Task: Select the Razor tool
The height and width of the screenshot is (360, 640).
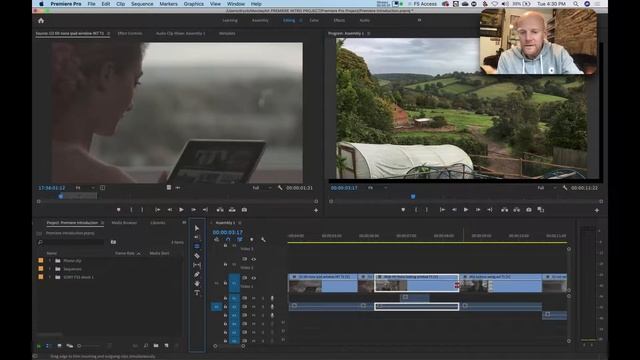Action: pos(197,256)
